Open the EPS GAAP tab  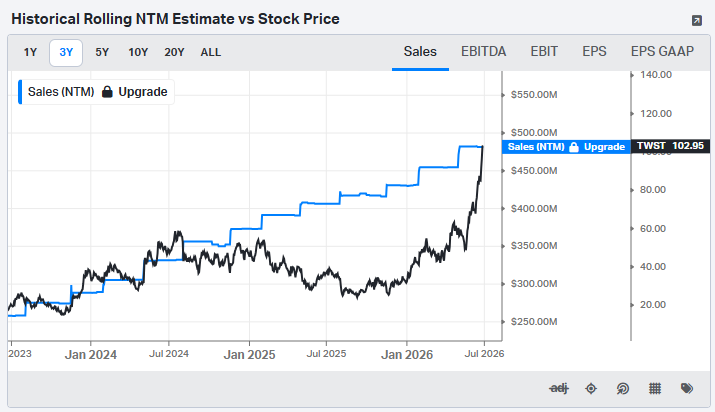click(662, 52)
